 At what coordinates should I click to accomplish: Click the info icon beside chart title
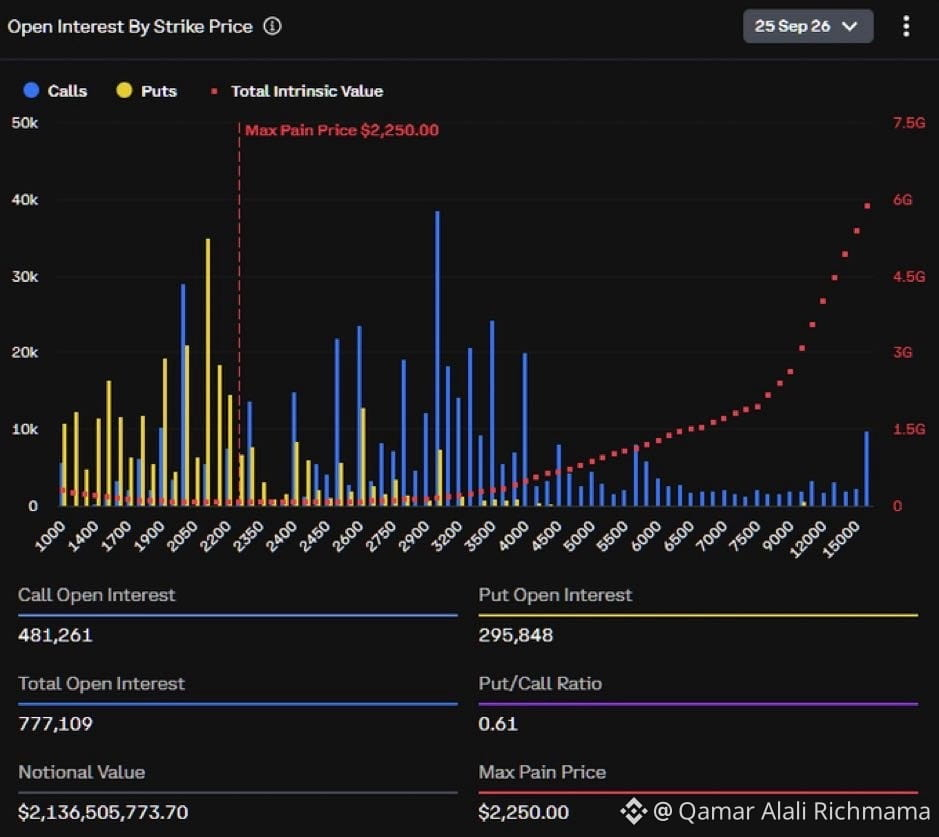pyautogui.click(x=272, y=26)
